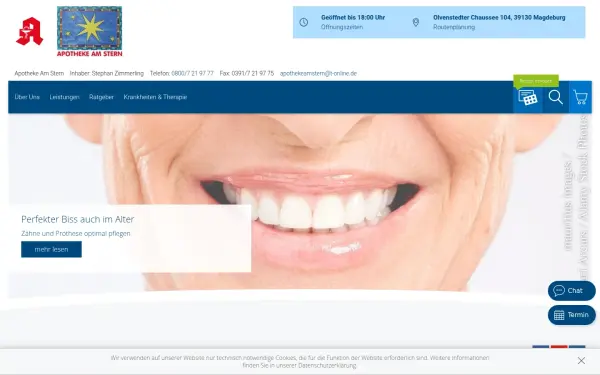Close the cookie notice banner

[581, 360]
